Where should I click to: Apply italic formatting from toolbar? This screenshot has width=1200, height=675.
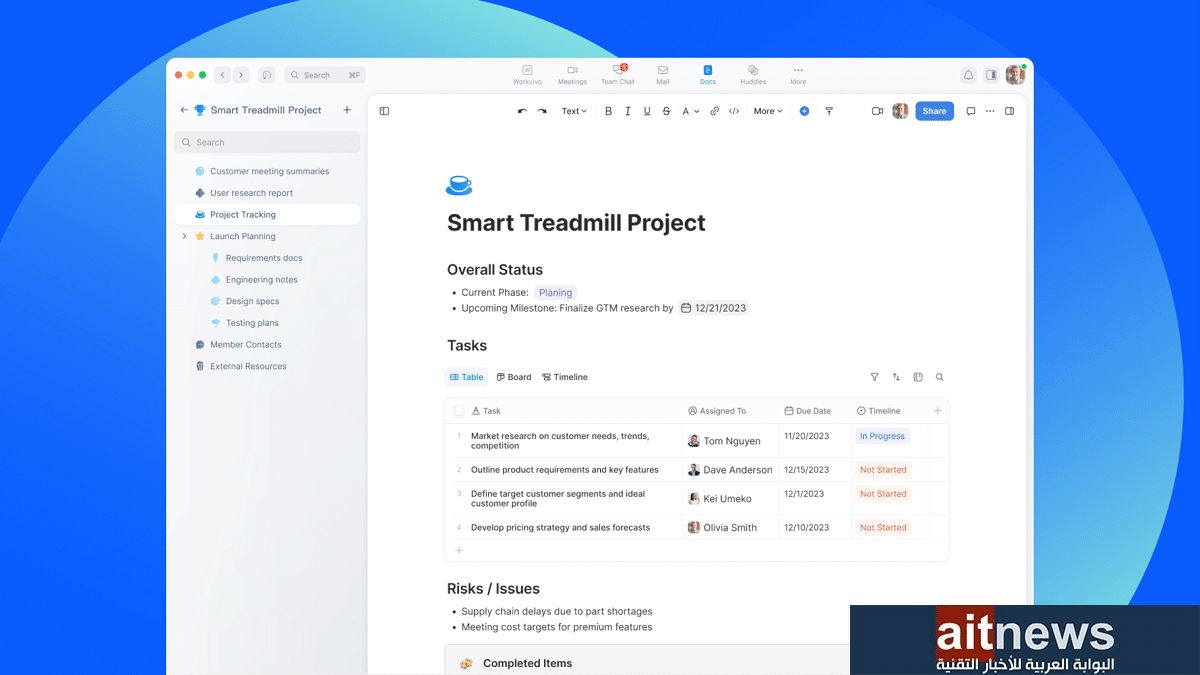[627, 111]
